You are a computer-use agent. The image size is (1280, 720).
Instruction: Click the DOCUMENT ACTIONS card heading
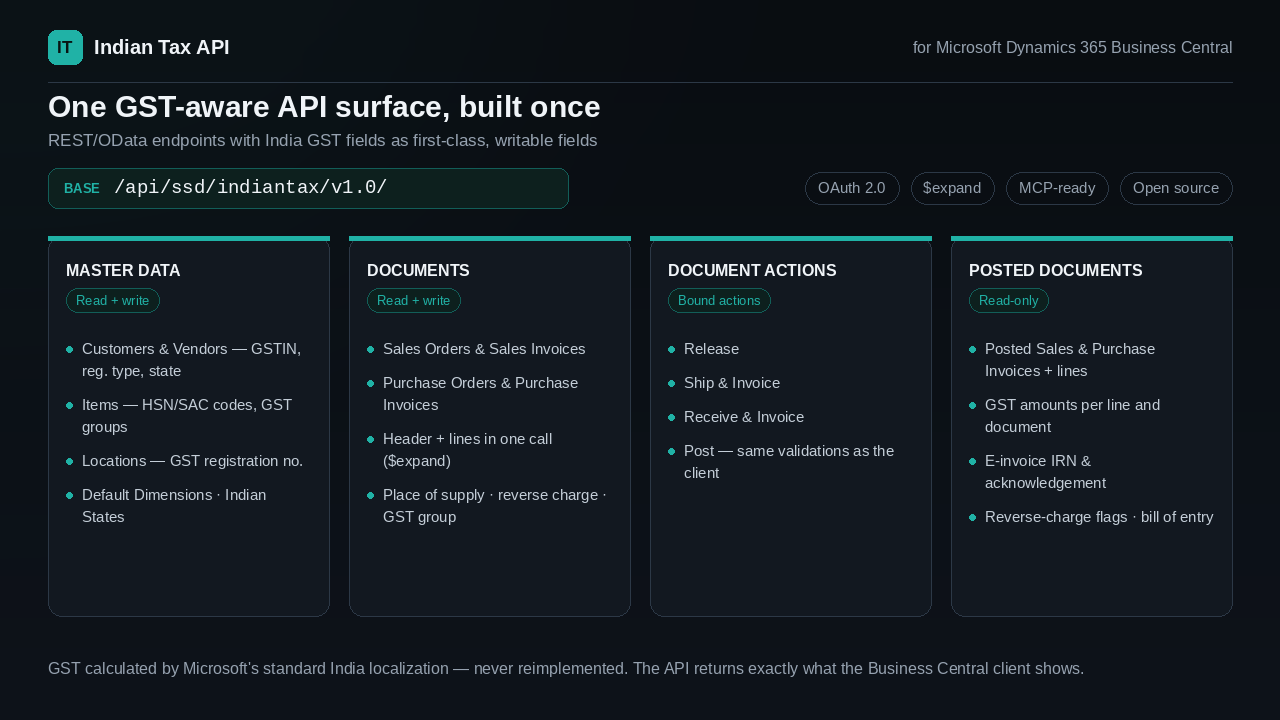tap(752, 270)
